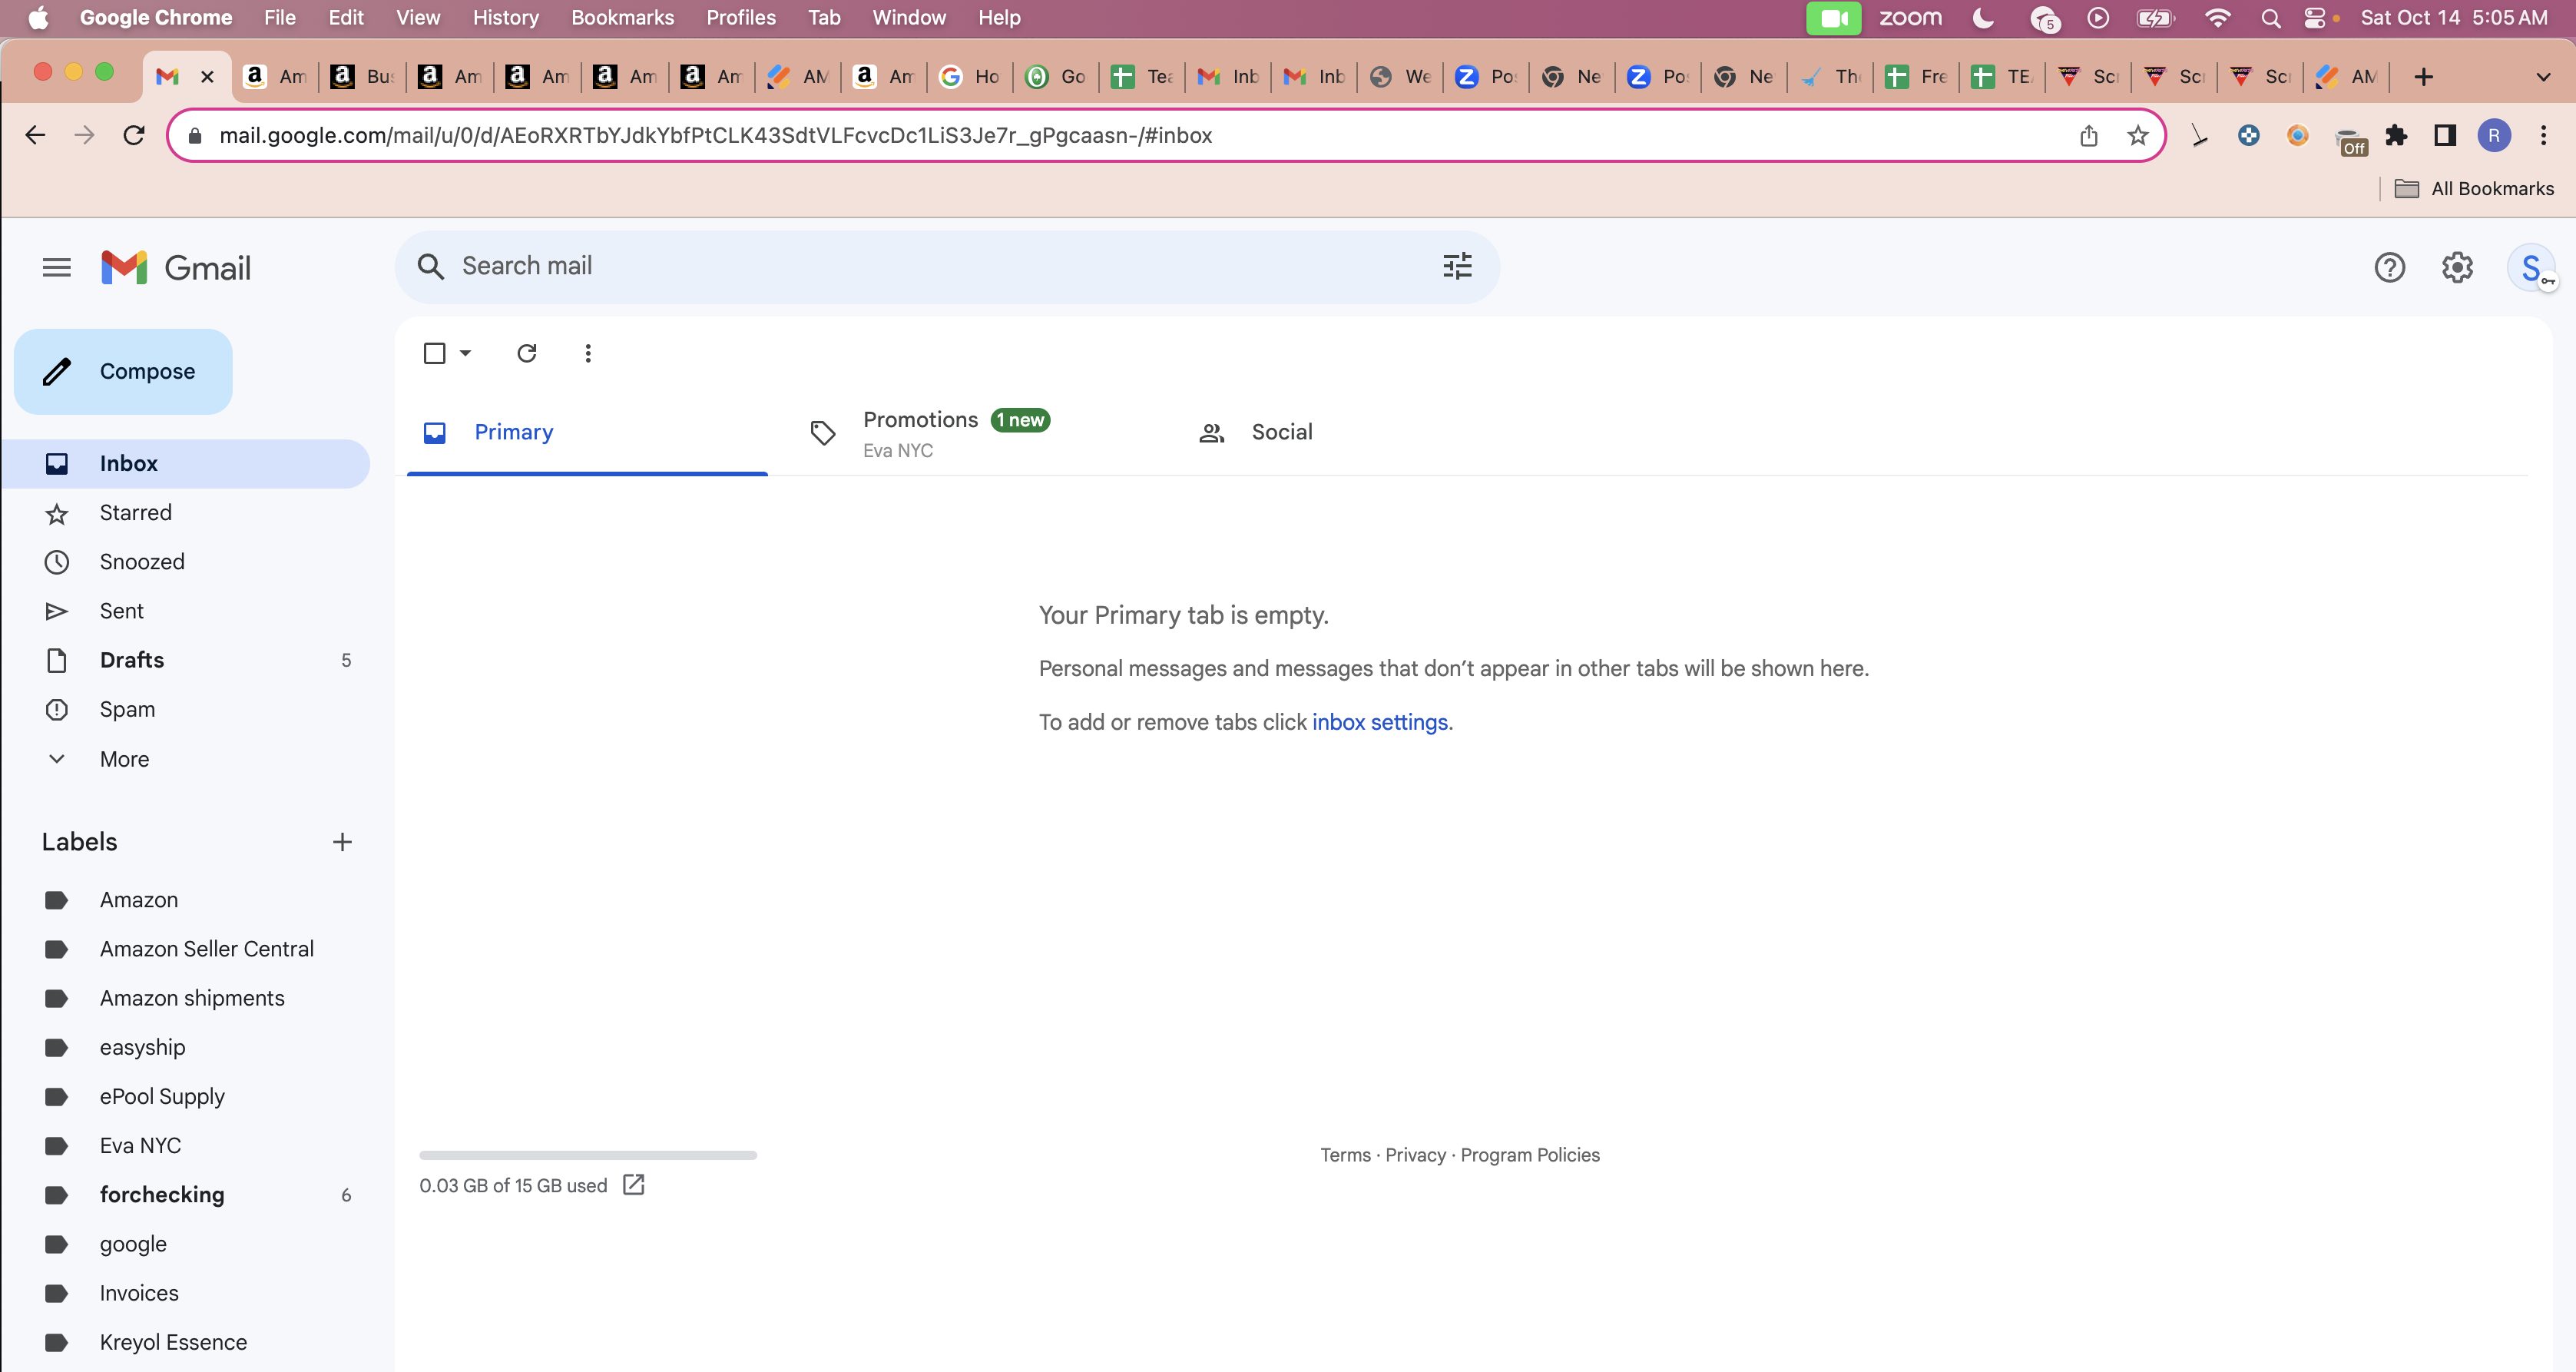Open a new Chrome tab
This screenshot has width=2576, height=1372.
2423,77
